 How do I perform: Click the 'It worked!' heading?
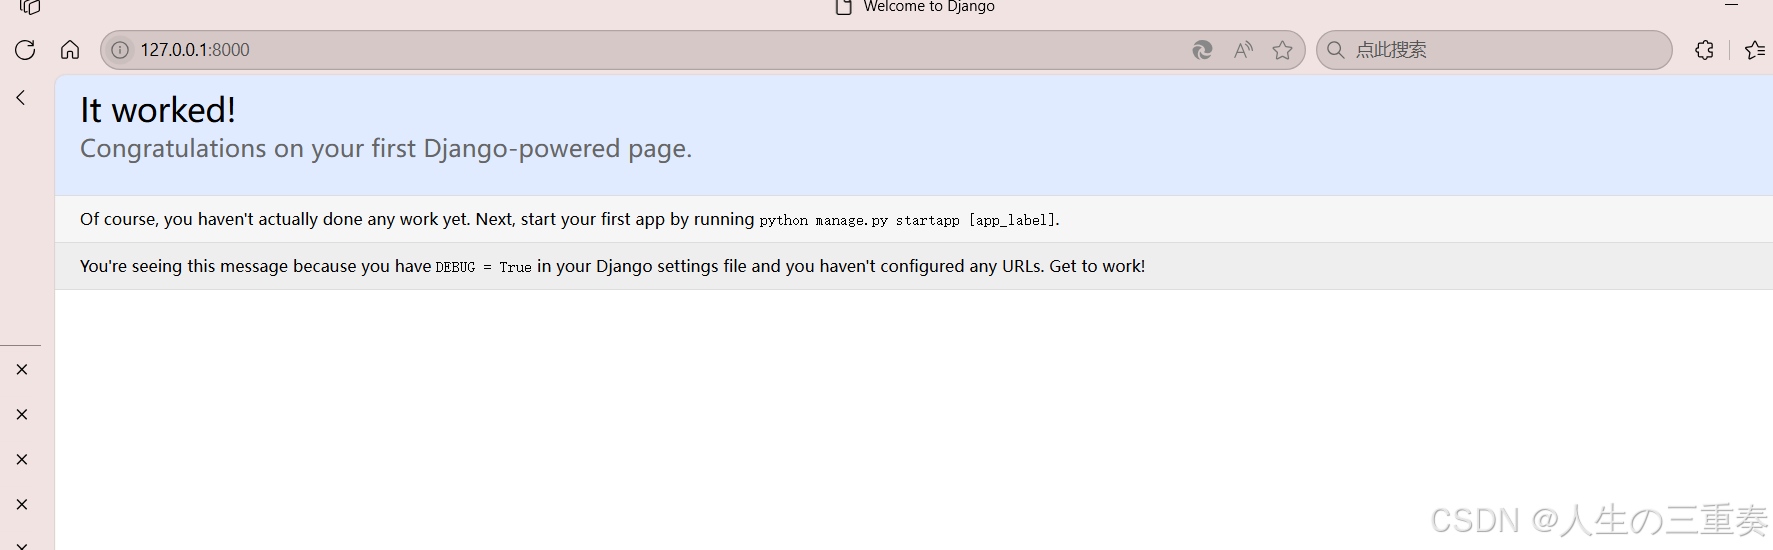(x=158, y=110)
